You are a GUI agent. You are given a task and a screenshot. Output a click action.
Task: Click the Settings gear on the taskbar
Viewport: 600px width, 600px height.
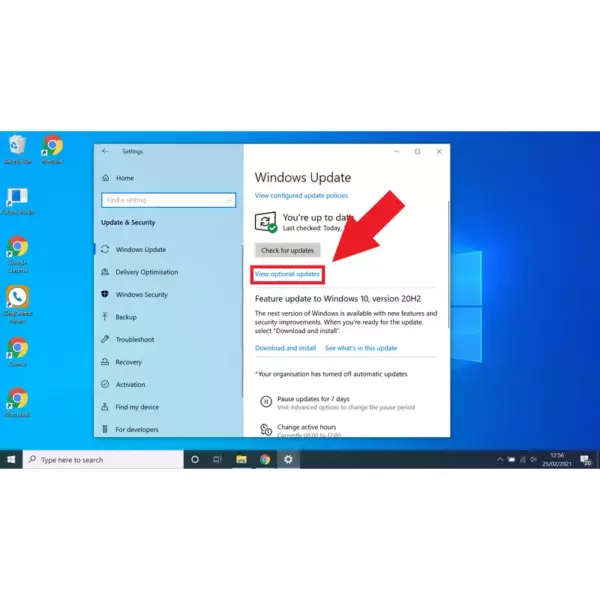coord(288,459)
